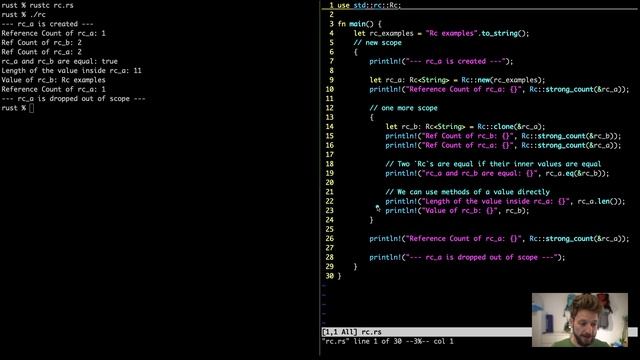
Task: Click output 'Ref Count of rc_b: 2'
Action: (42, 42)
